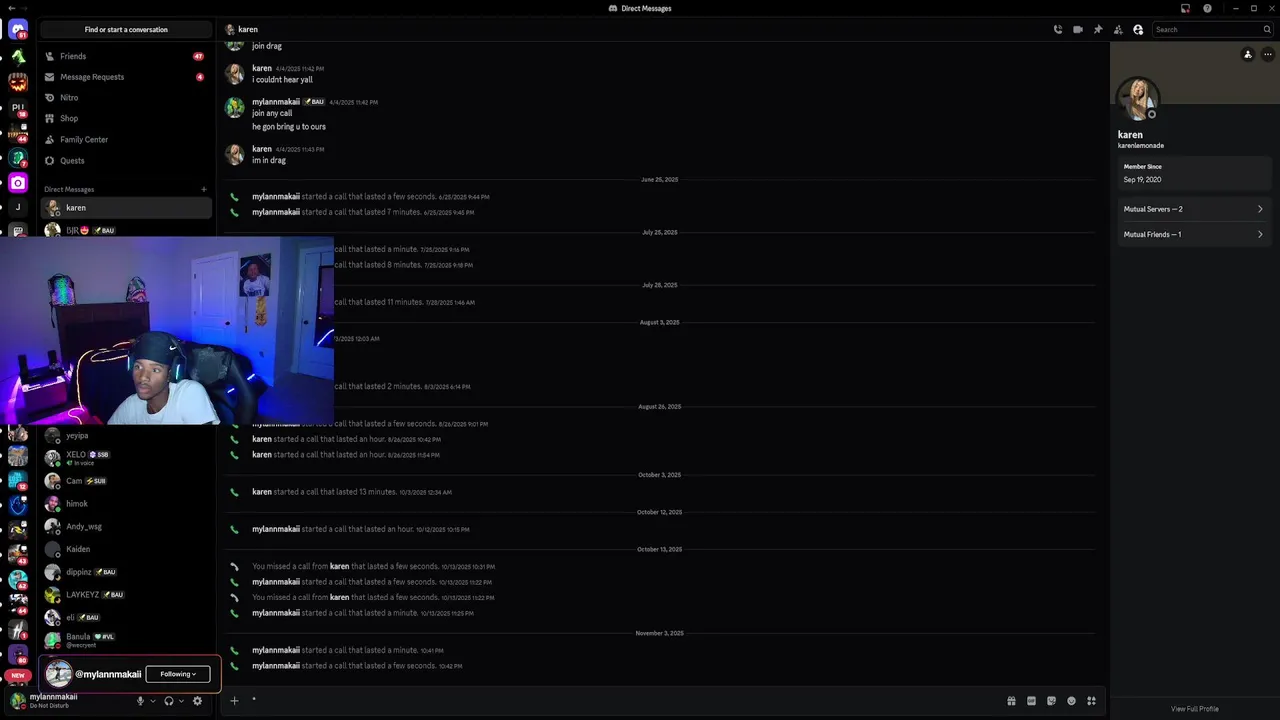The height and width of the screenshot is (720, 1280).
Task: Open the Banula direct message
Action: pos(126,640)
